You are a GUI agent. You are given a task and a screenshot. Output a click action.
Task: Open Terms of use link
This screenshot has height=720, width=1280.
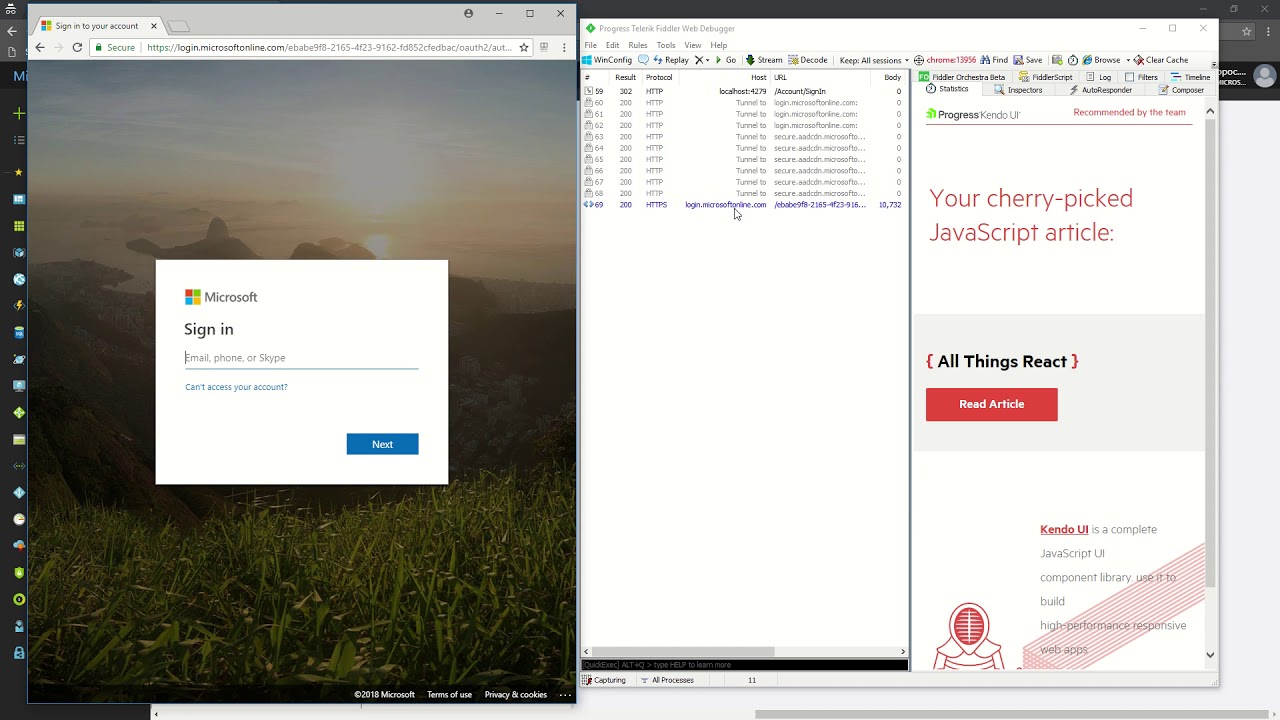point(449,695)
